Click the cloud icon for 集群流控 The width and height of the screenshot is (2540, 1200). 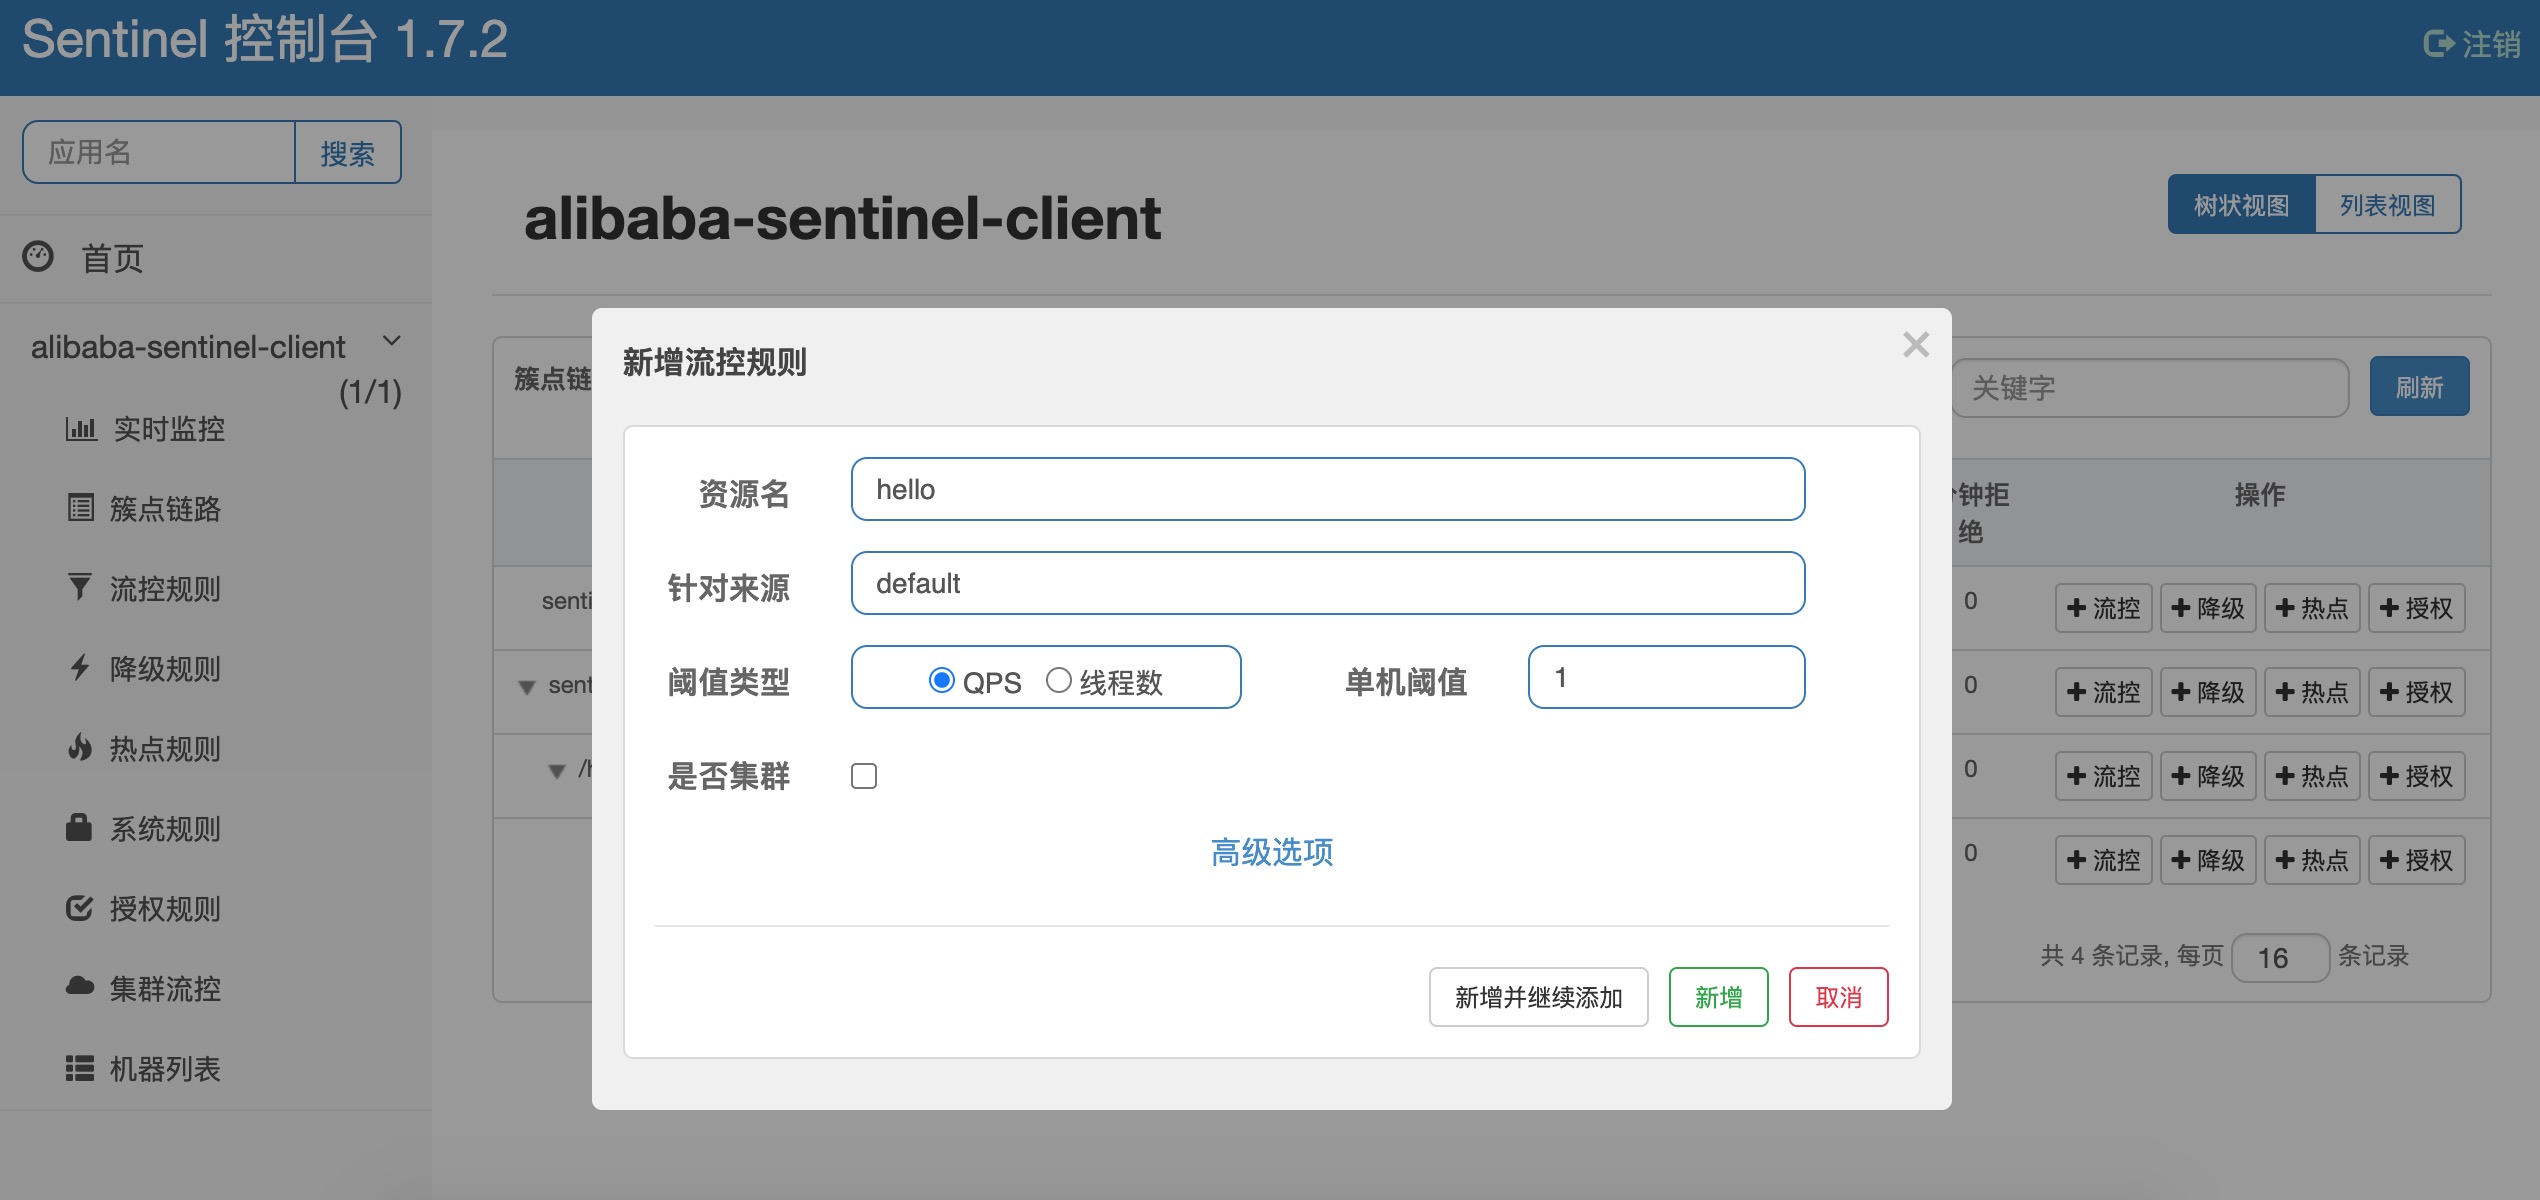(80, 986)
